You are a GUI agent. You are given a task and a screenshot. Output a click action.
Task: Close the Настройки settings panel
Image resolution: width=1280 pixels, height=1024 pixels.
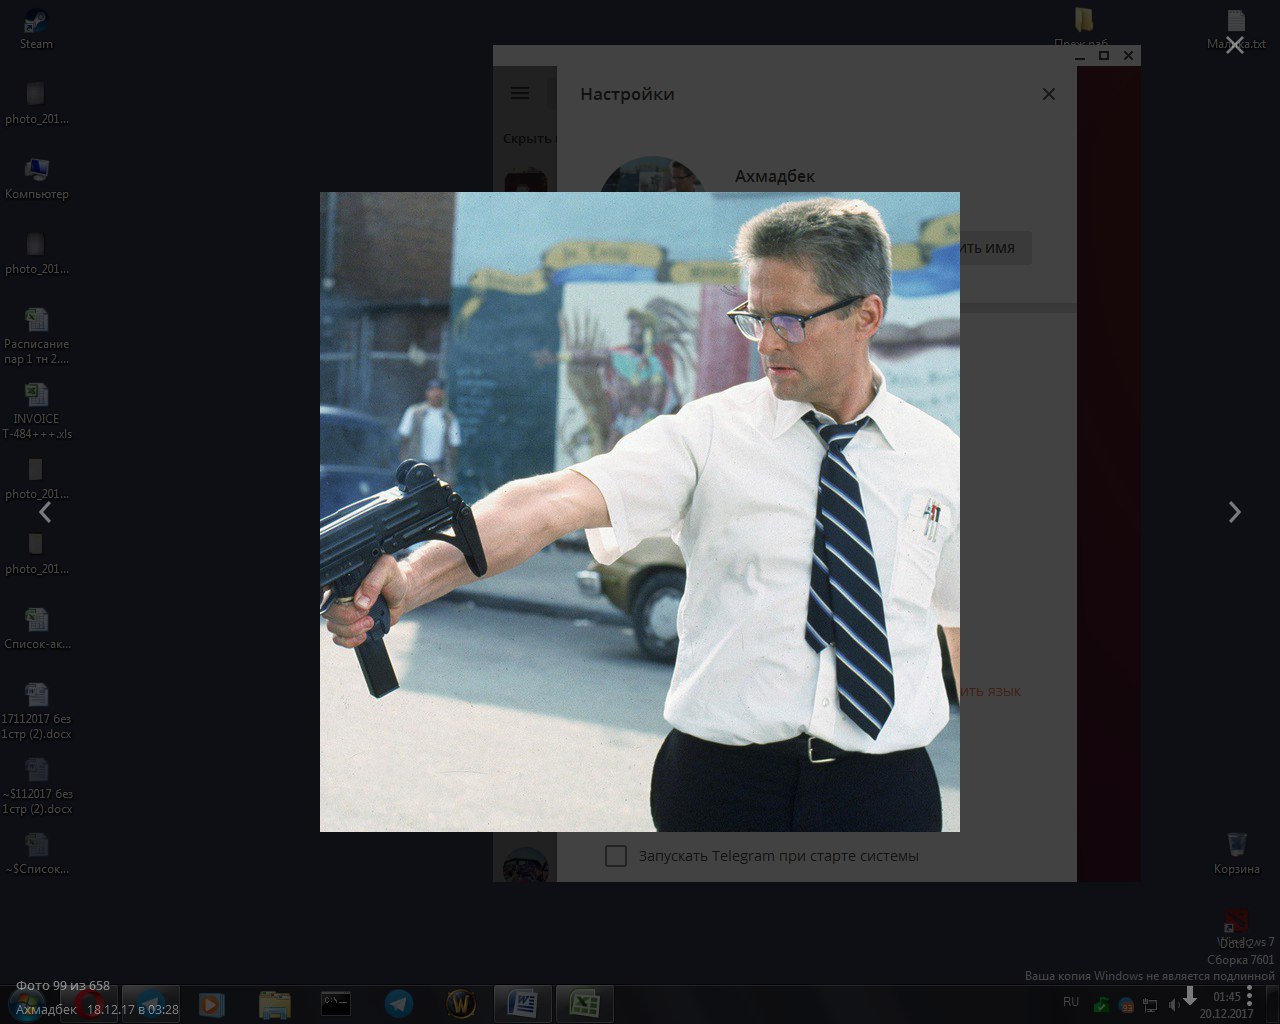(x=1049, y=94)
